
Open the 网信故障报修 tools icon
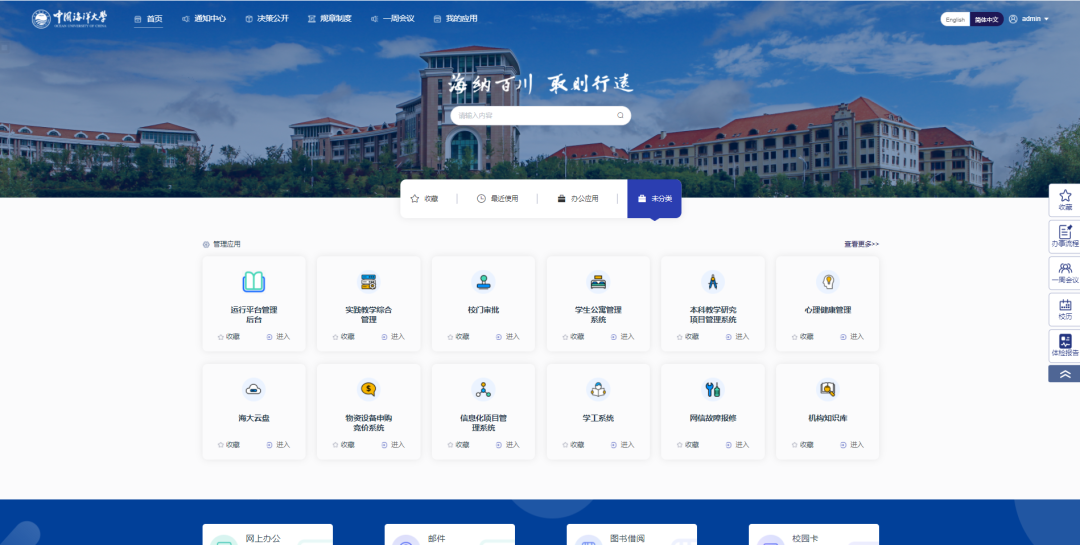pyautogui.click(x=713, y=389)
